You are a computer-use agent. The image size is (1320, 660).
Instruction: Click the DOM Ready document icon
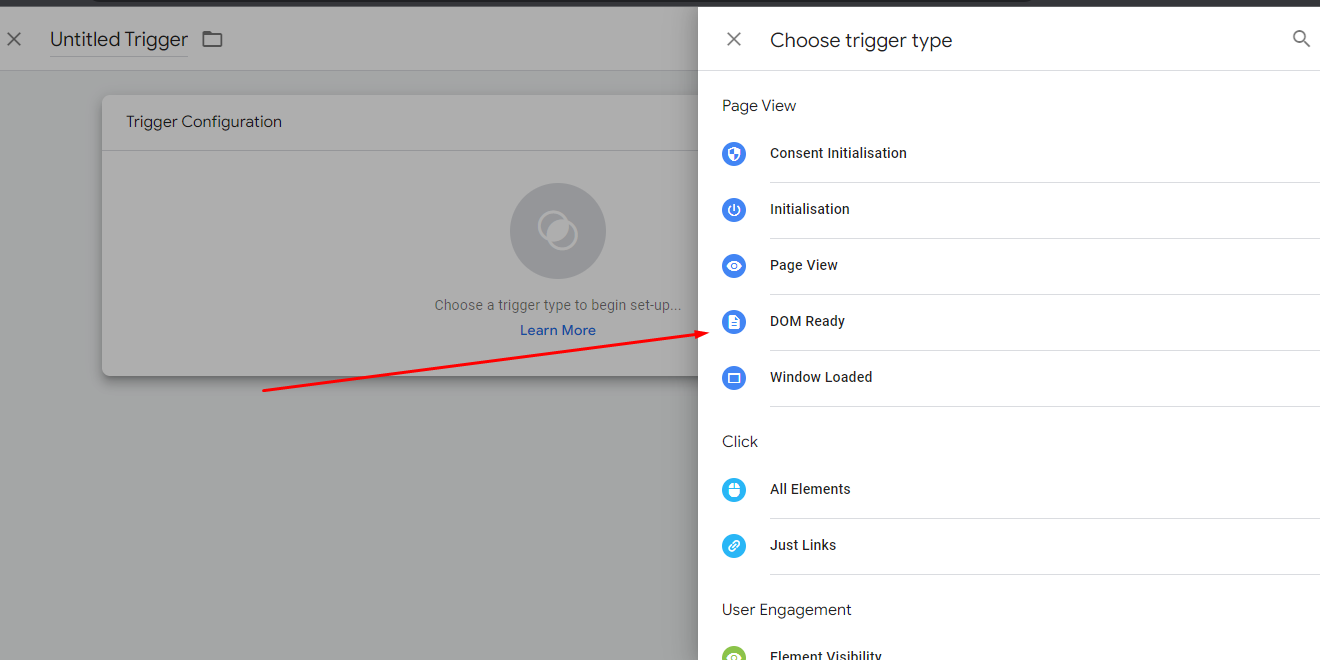(734, 322)
